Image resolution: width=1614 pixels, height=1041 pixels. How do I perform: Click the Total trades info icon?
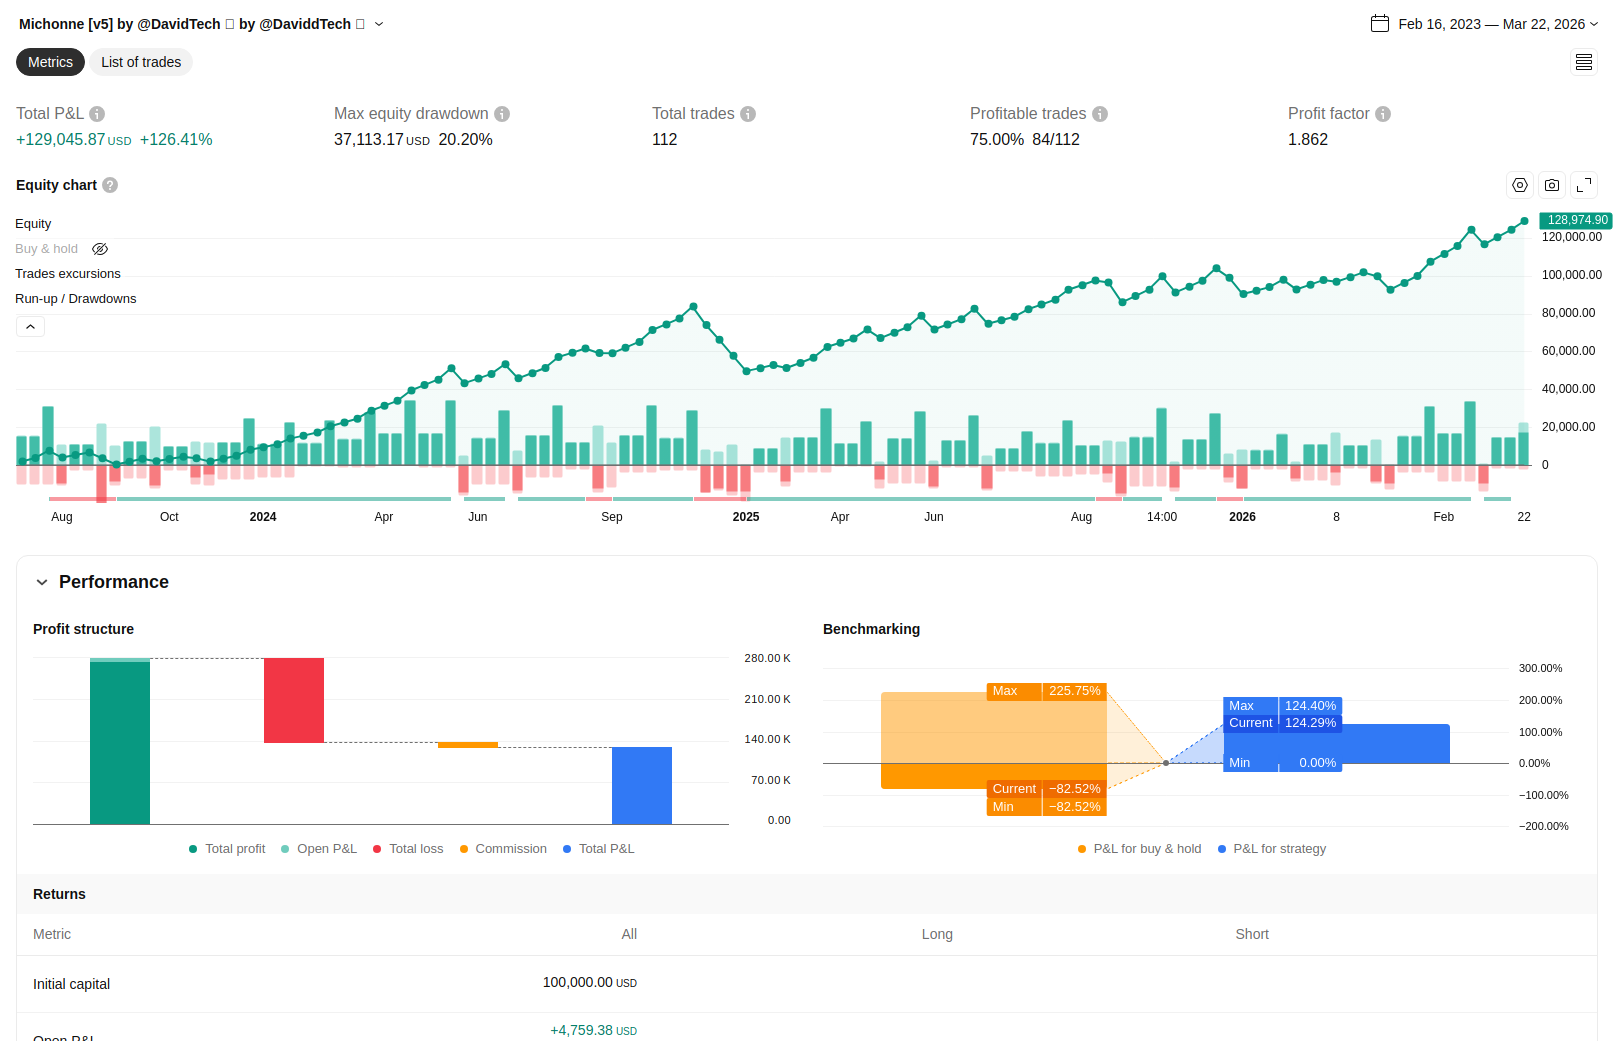click(748, 114)
